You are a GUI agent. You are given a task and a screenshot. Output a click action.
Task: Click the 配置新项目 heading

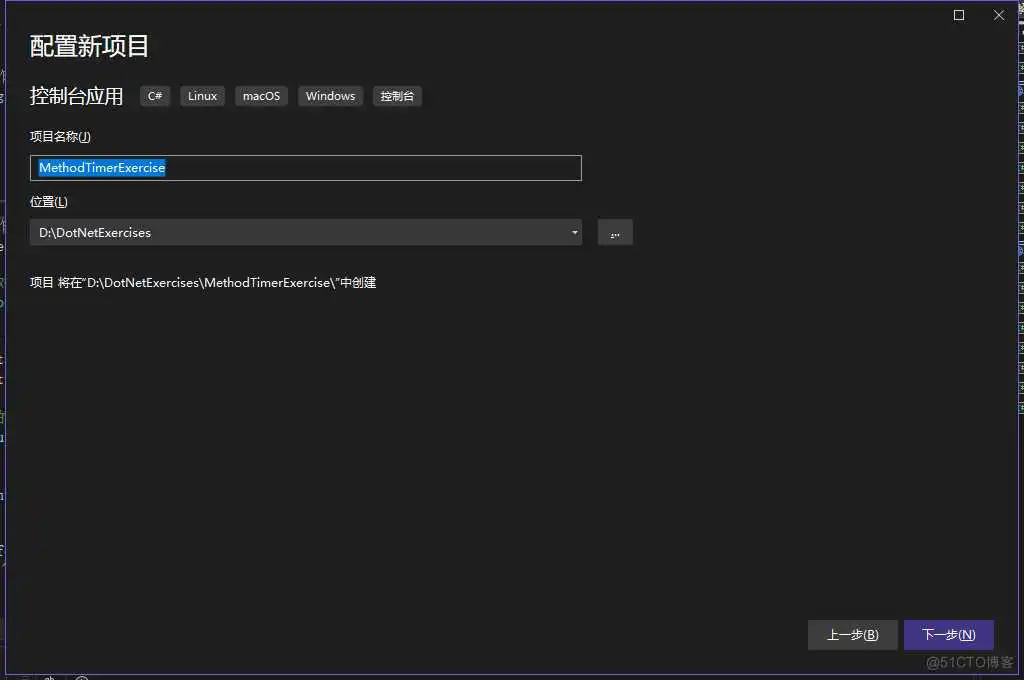coord(89,46)
